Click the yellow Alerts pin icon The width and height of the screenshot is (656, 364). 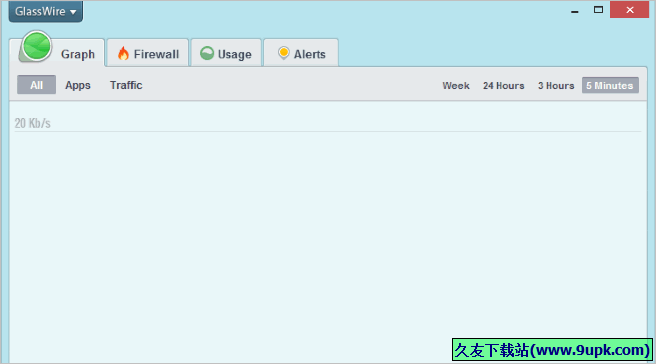pos(284,53)
